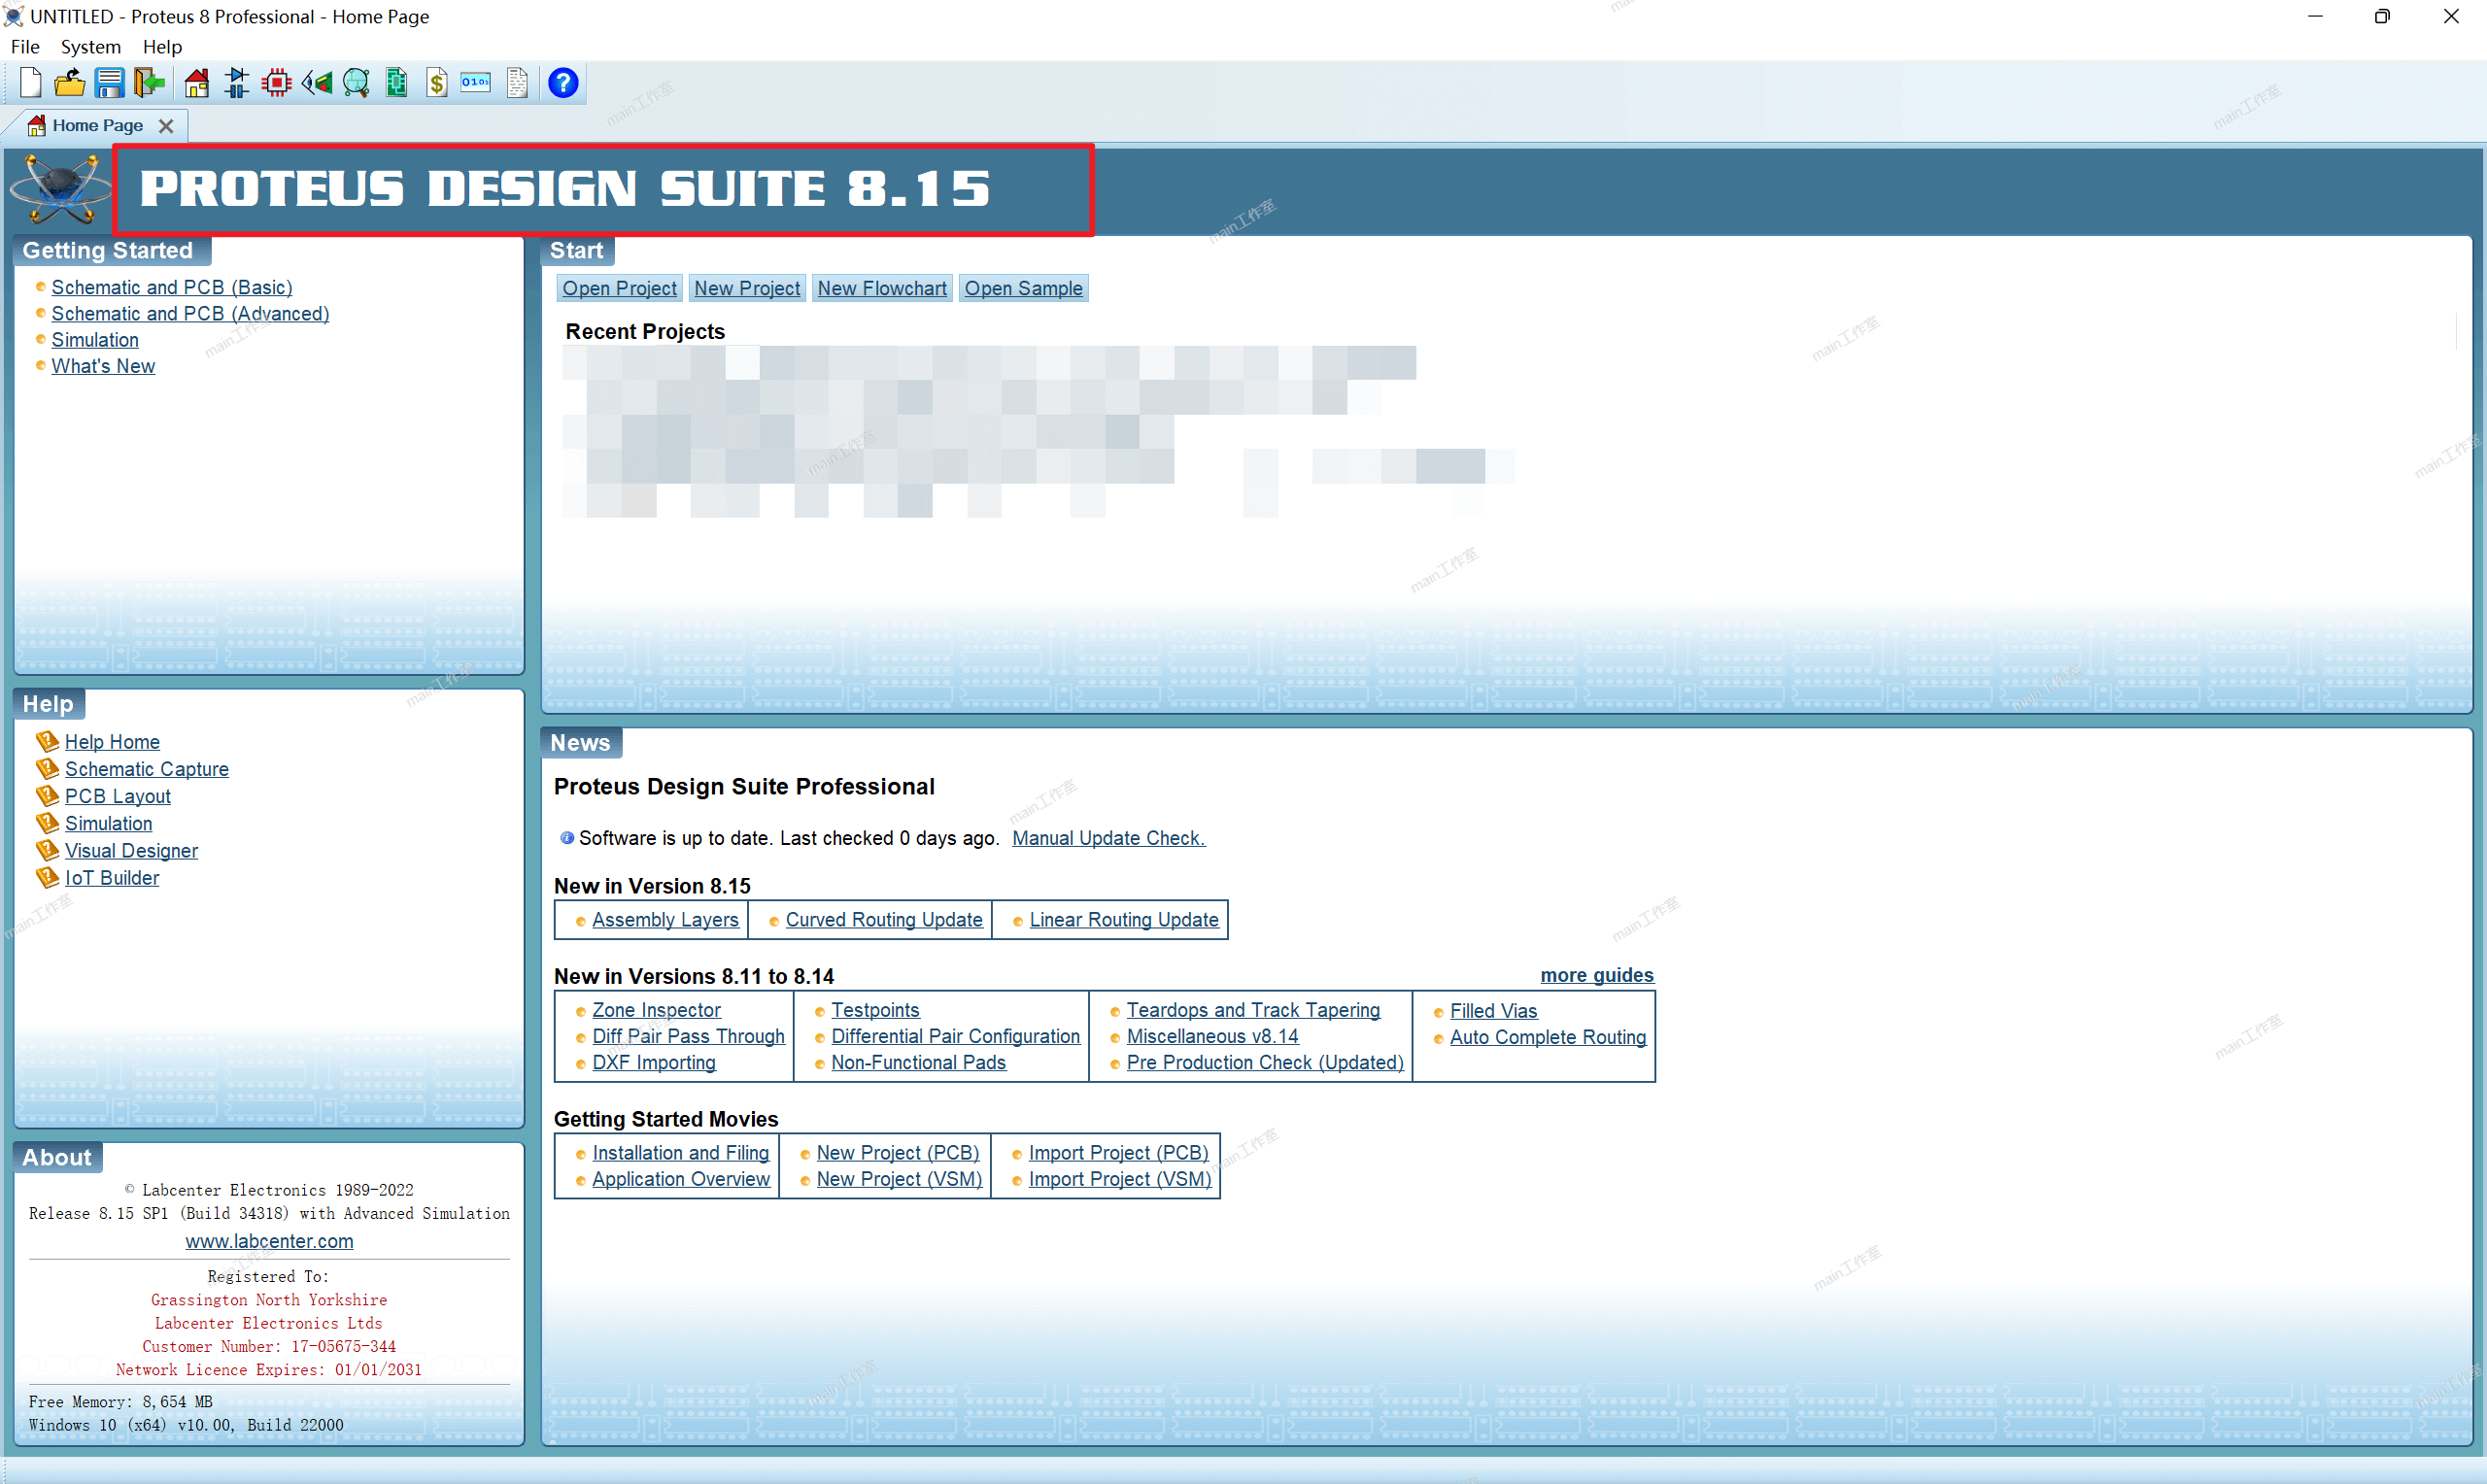Open the Schematic and PCB (Basic) tutorial
The height and width of the screenshot is (1484, 2487).
(172, 288)
